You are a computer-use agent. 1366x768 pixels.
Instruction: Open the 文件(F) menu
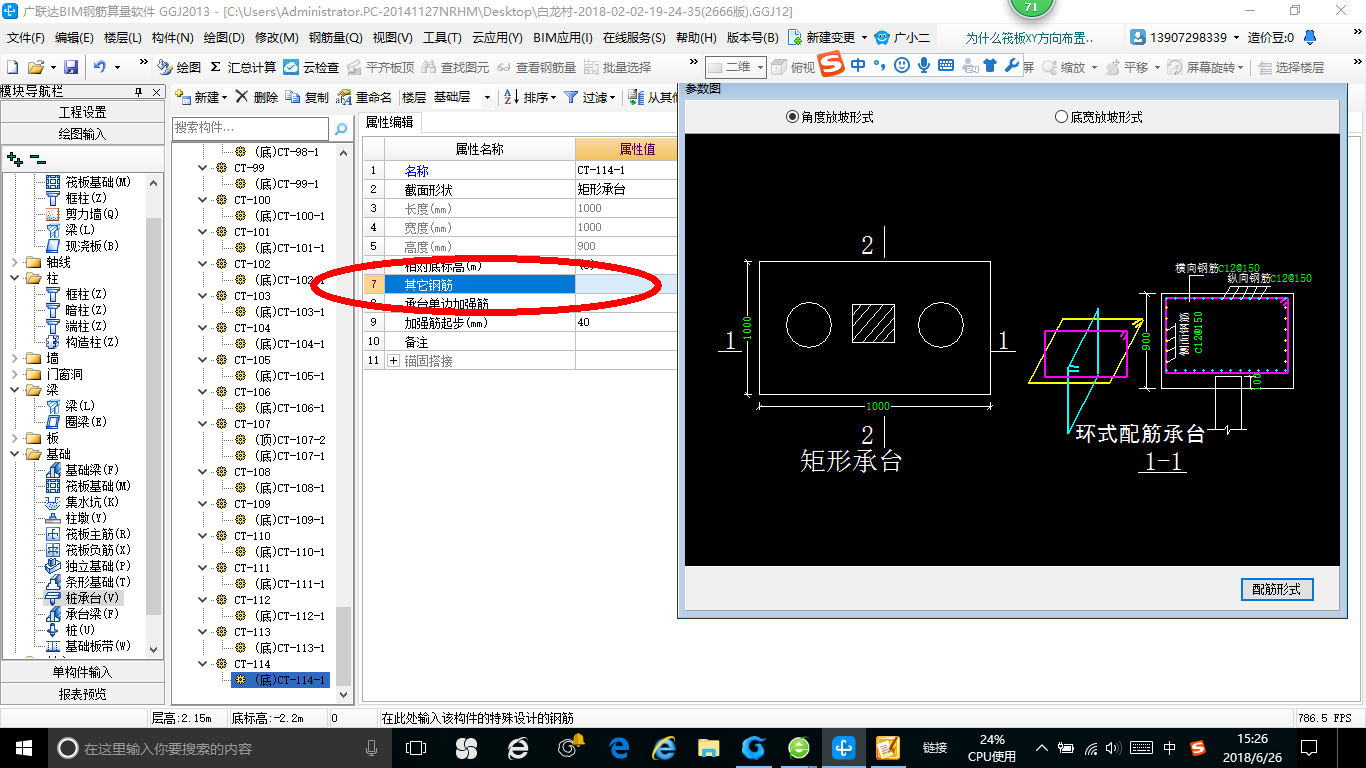(26, 38)
